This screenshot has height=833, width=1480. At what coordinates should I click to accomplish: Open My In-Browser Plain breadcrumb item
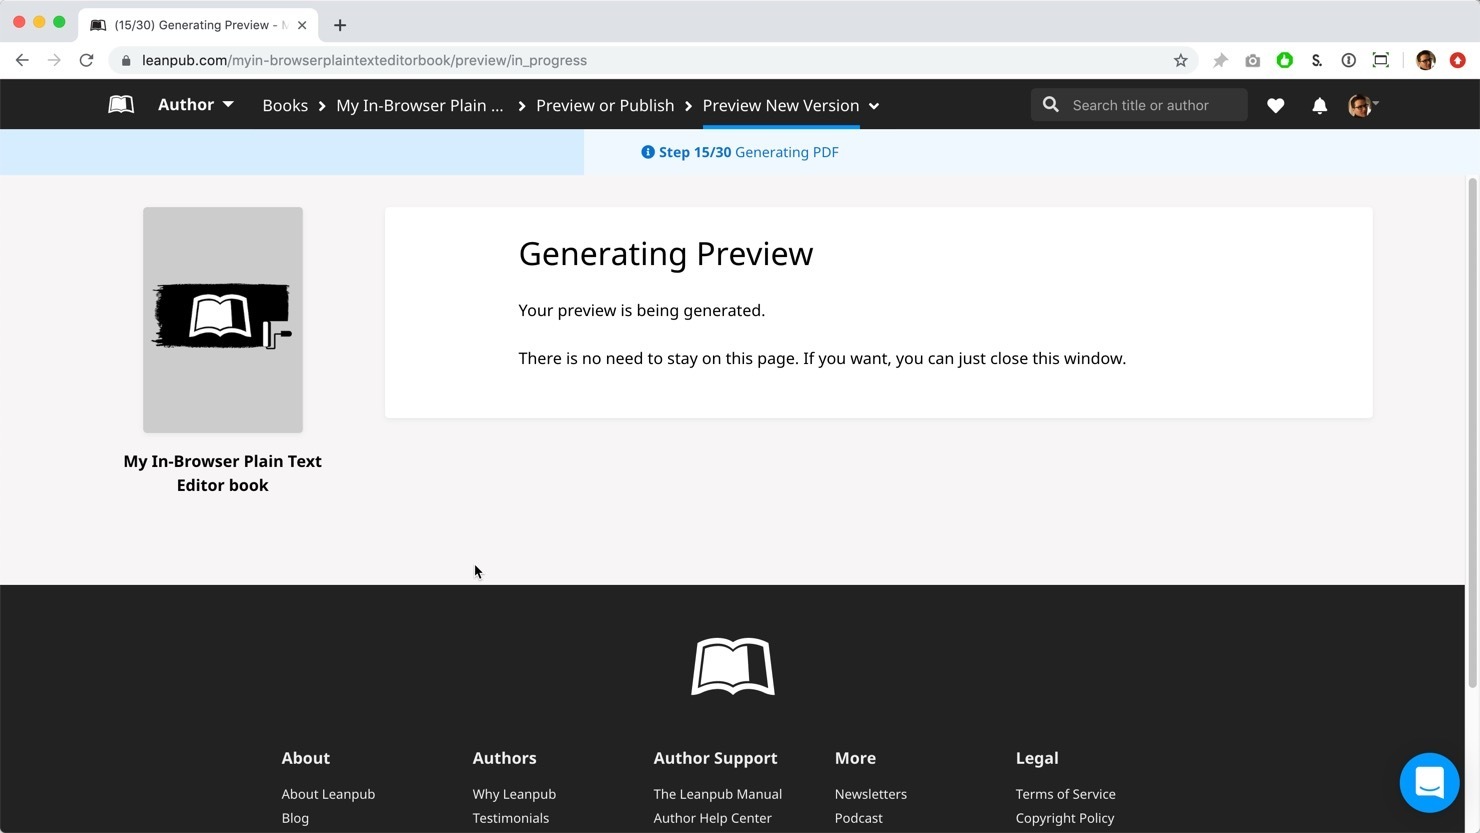pos(419,105)
